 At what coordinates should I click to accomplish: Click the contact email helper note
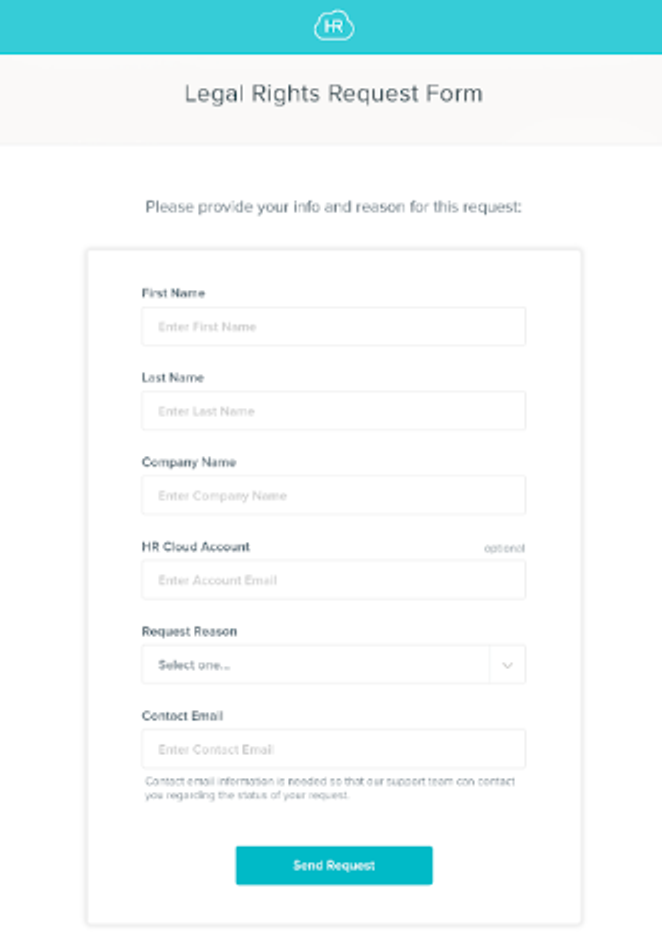pos(330,788)
